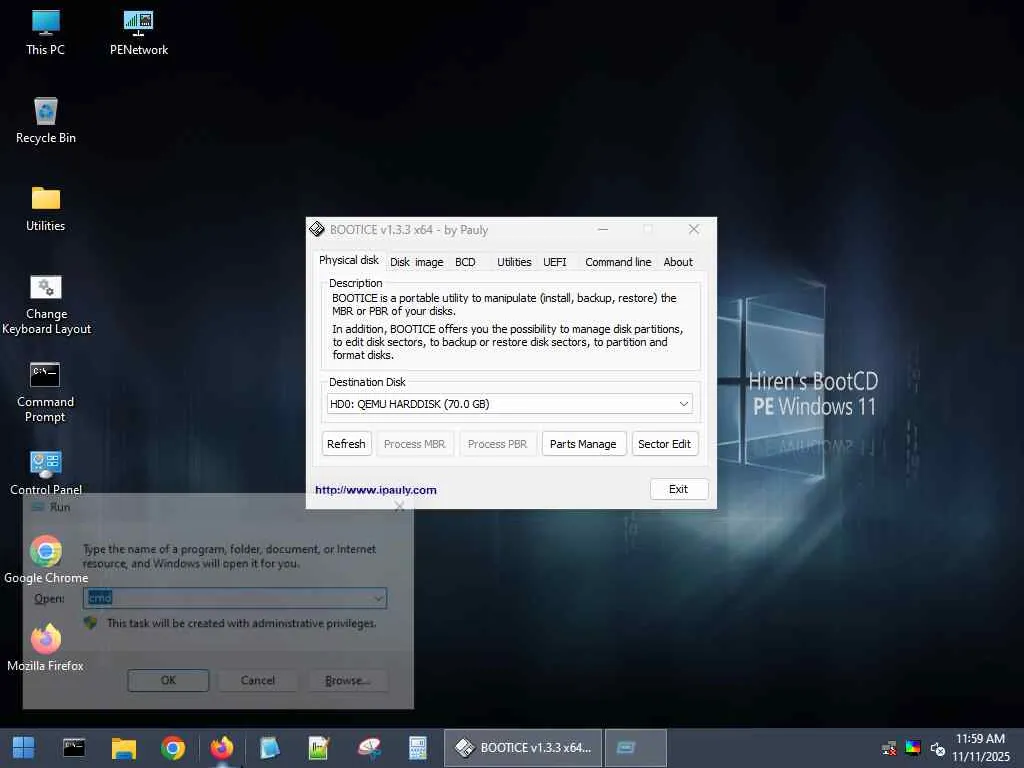The width and height of the screenshot is (1024, 768).
Task: Open Parts Manage
Action: (x=583, y=443)
